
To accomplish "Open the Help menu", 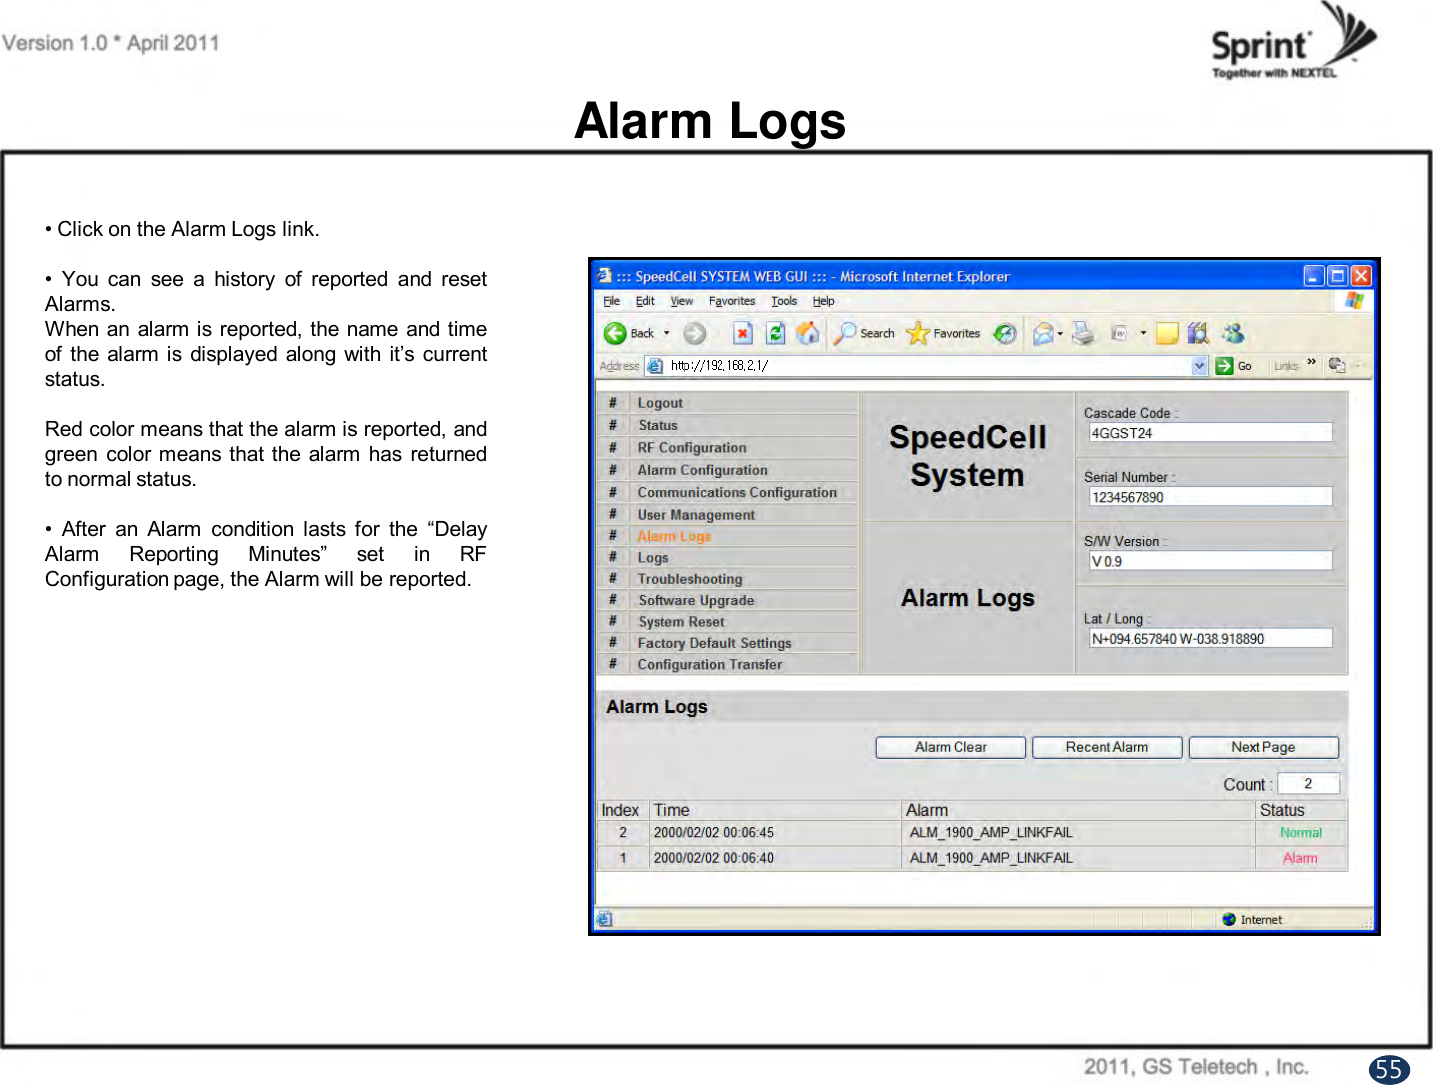I will 823,301.
